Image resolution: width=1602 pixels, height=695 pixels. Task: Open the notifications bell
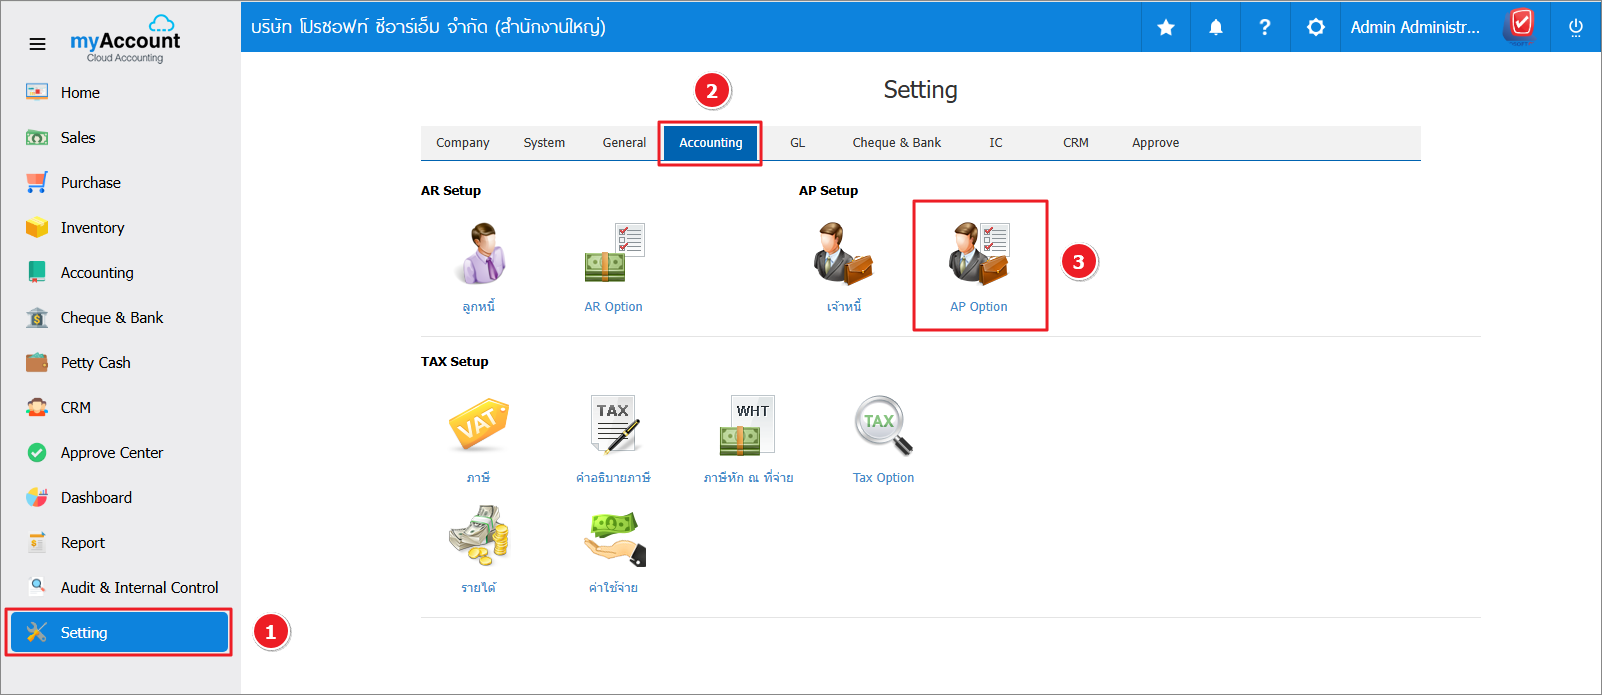point(1216,27)
